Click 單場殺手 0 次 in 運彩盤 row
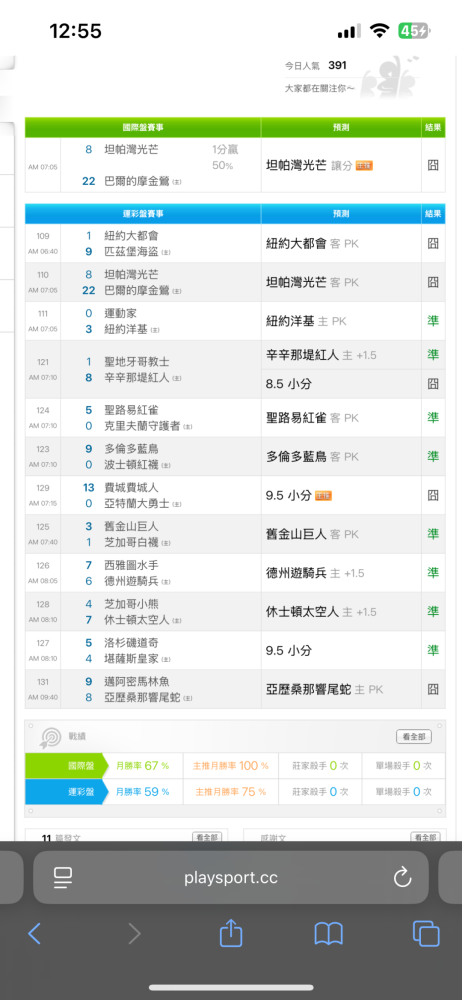 point(403,791)
